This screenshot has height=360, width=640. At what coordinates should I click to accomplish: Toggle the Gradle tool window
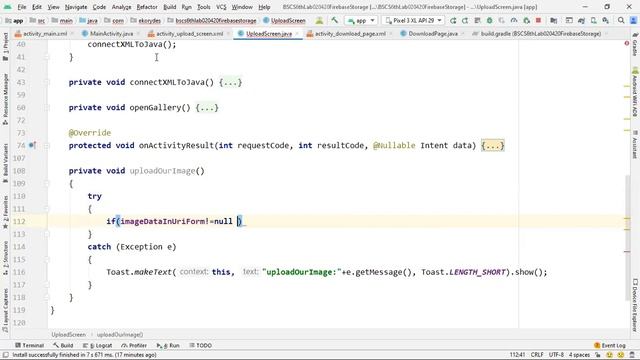635,44
